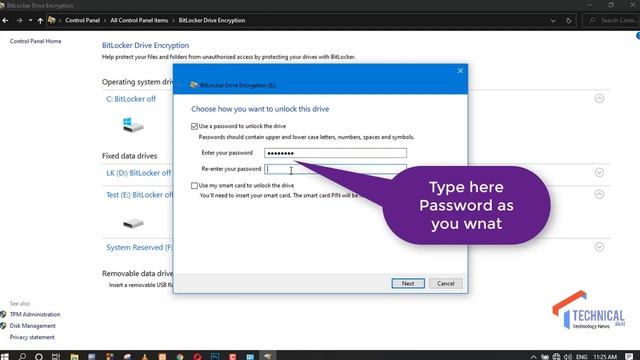Open the volume control in system tray
The image size is (640, 360).
click(x=568, y=357)
